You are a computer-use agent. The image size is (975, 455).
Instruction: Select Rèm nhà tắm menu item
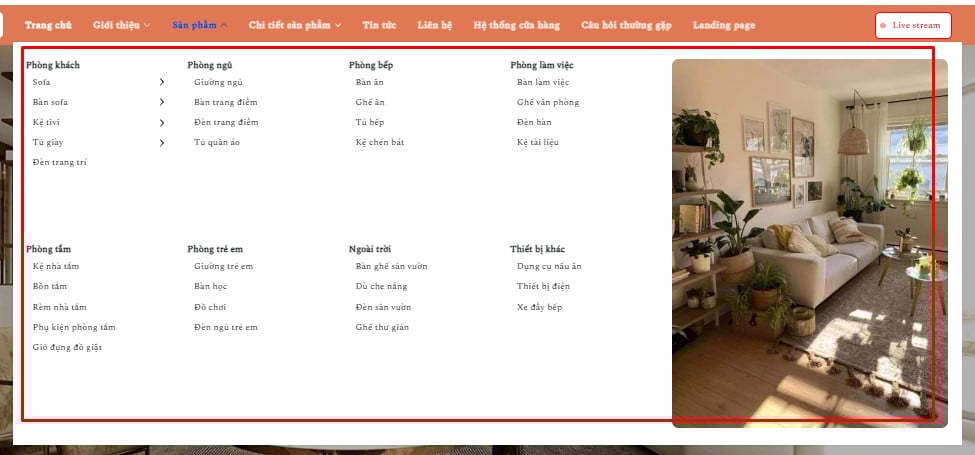click(x=60, y=307)
